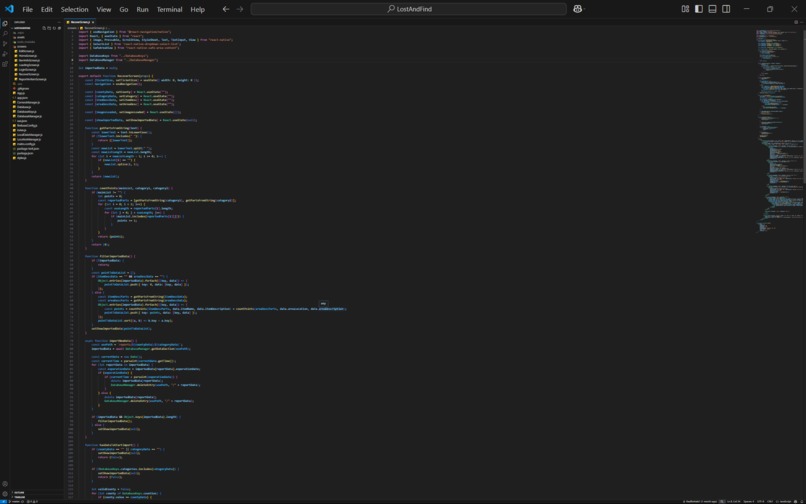Open the Manage gear menu

[5, 494]
